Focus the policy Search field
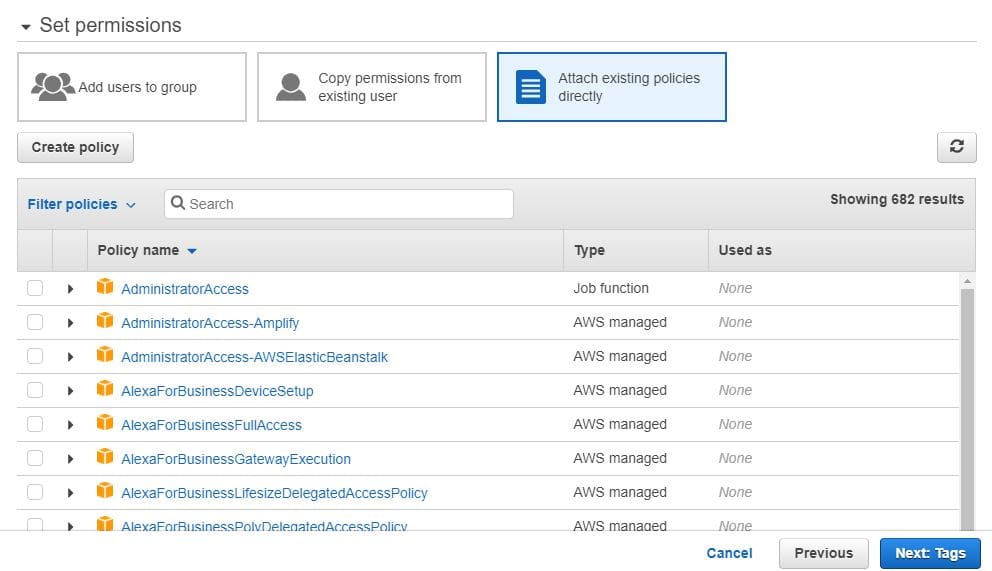The image size is (992, 571). [345, 204]
